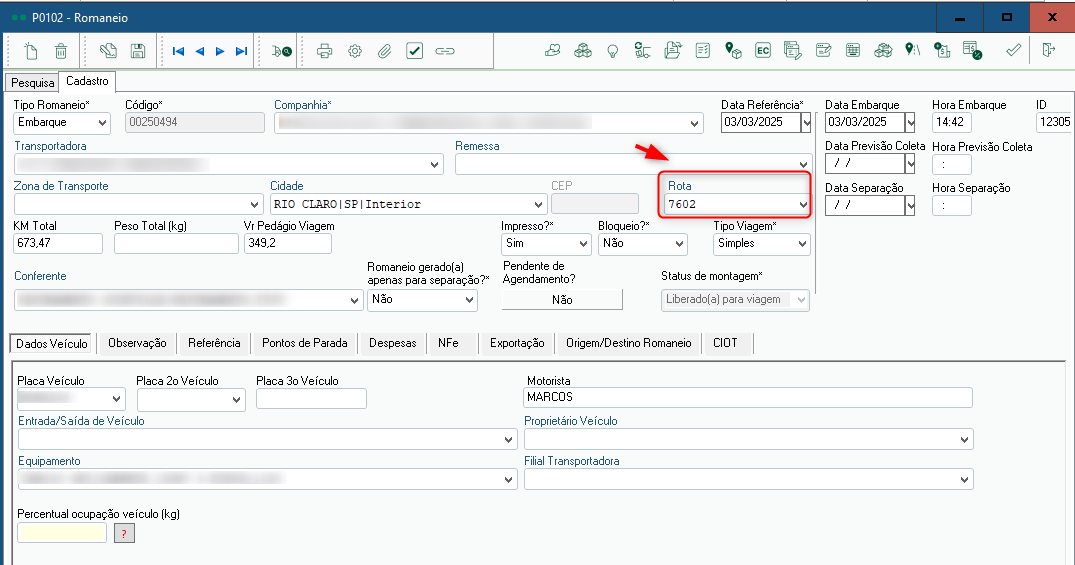Click the Motorista field showing MARCOS
Screen dimensions: 1075x565
[748, 397]
